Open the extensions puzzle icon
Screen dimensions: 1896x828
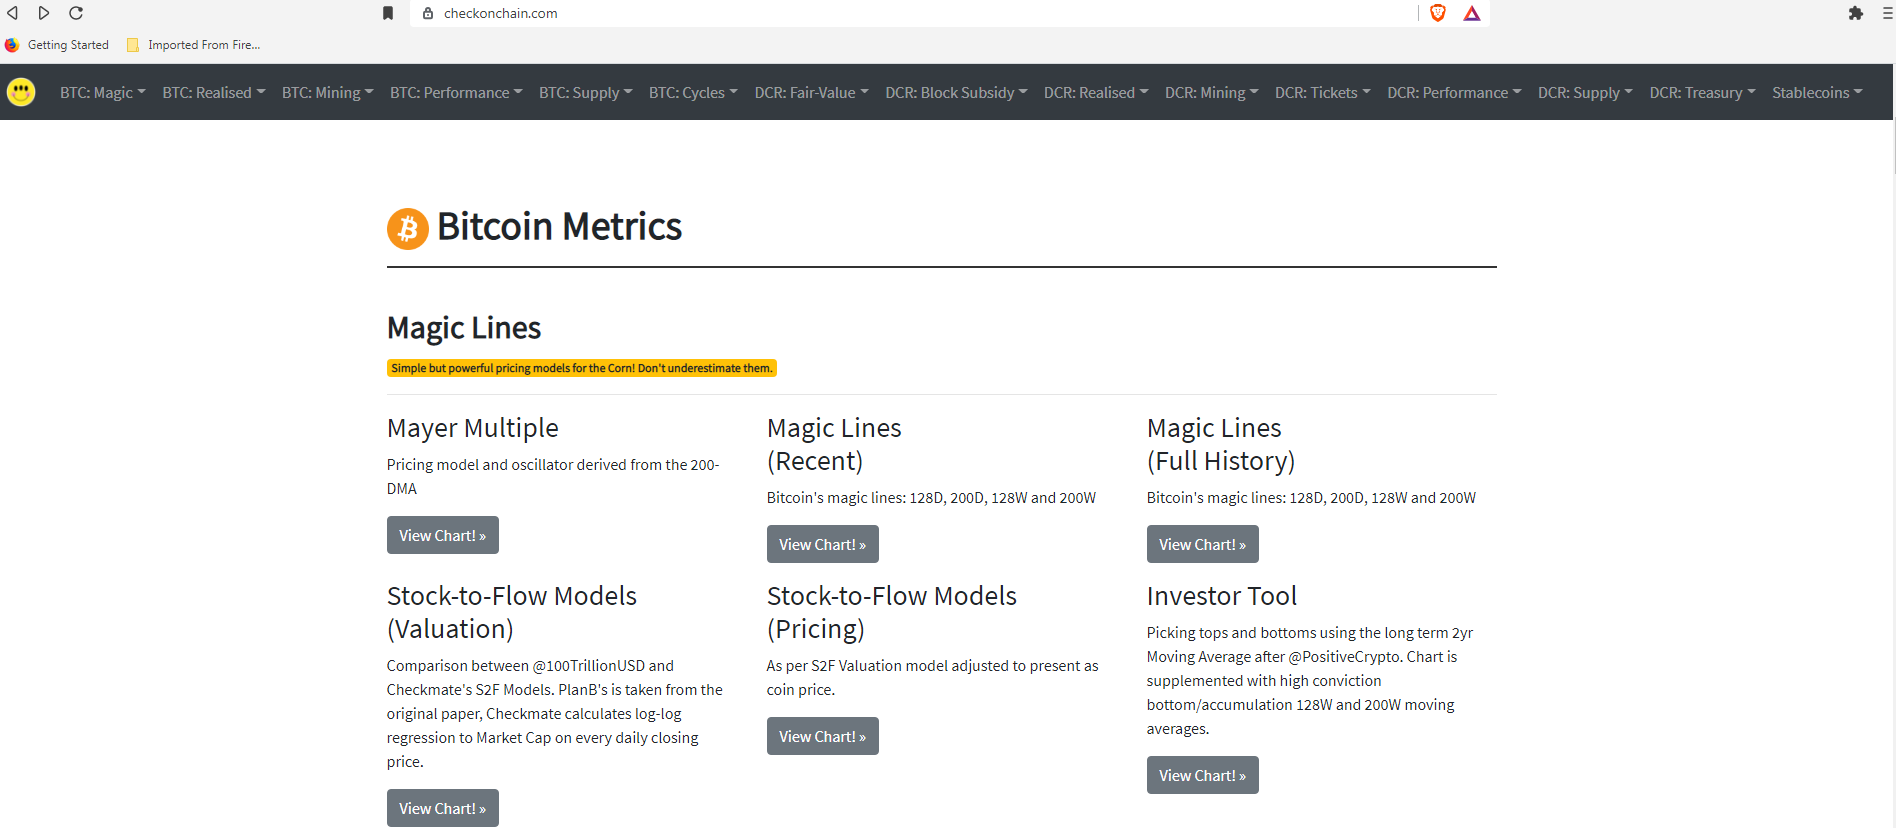[x=1856, y=13]
